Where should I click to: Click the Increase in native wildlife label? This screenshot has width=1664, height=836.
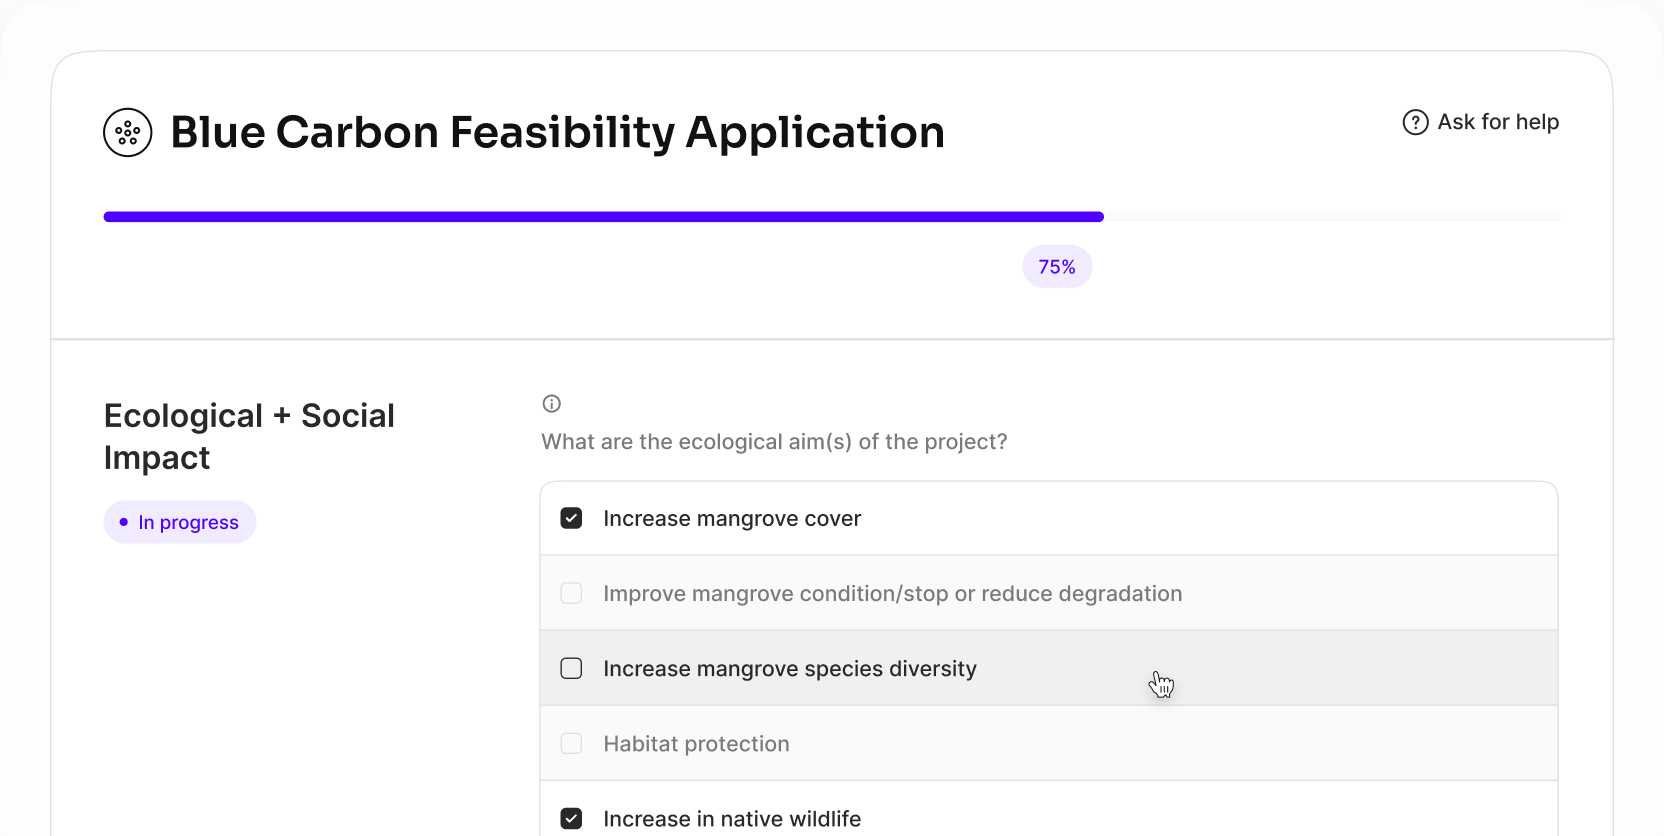pyautogui.click(x=732, y=819)
